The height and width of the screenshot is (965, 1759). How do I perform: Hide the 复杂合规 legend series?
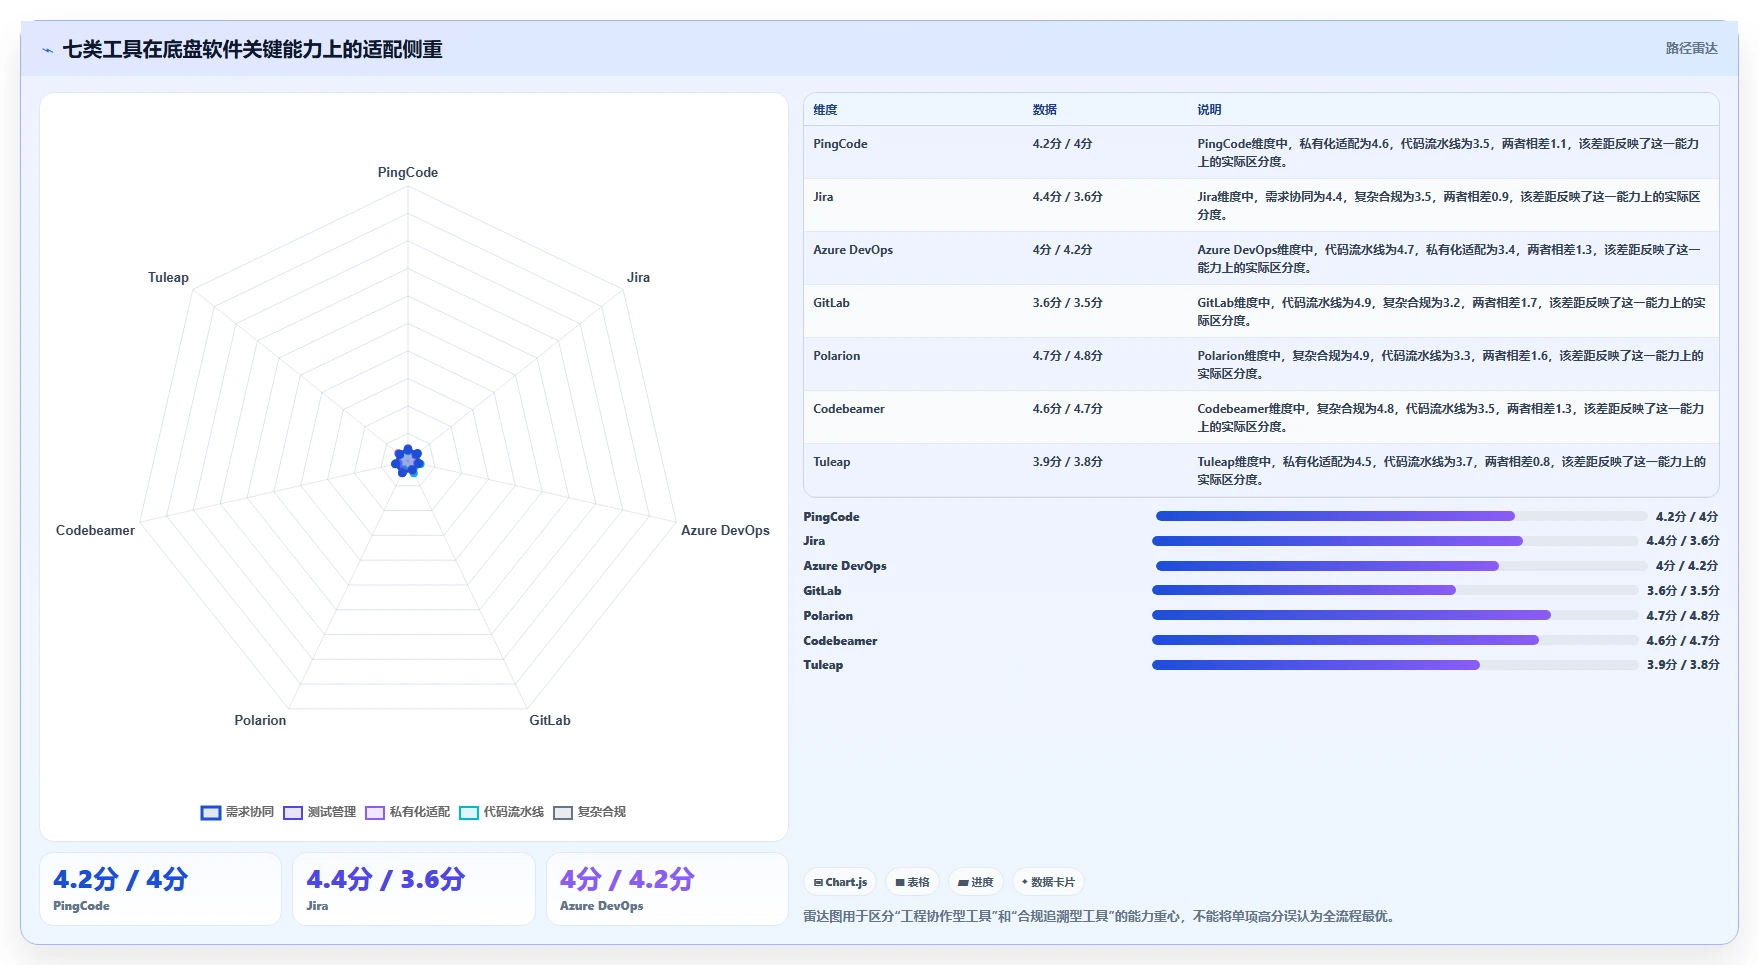point(589,812)
